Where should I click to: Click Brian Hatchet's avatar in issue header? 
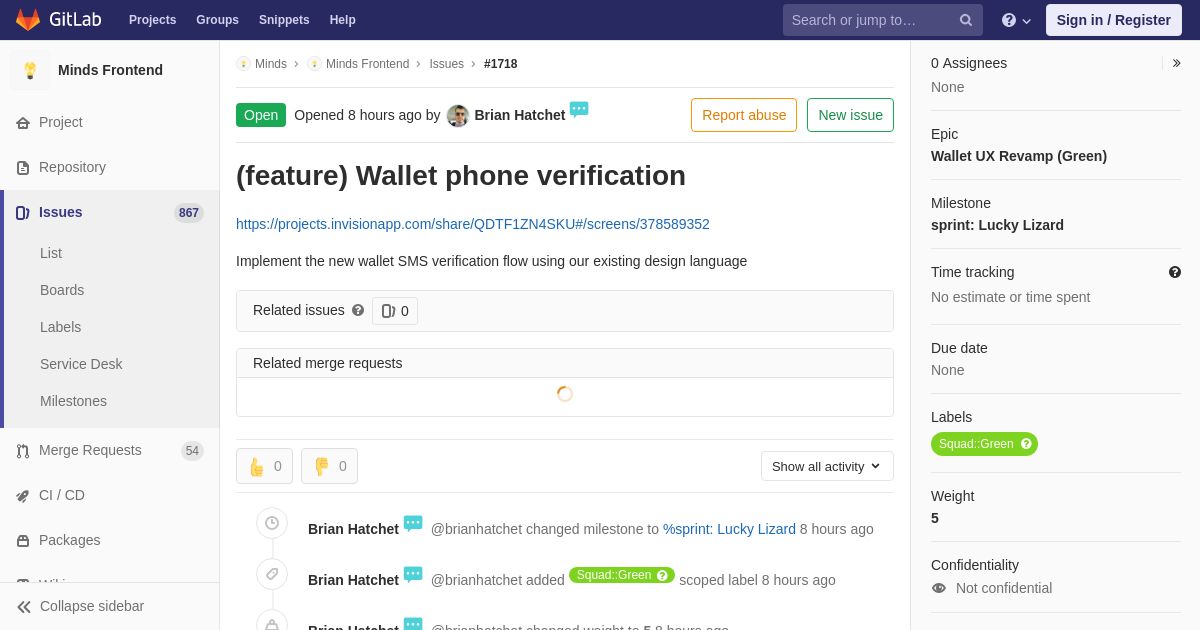coord(458,116)
